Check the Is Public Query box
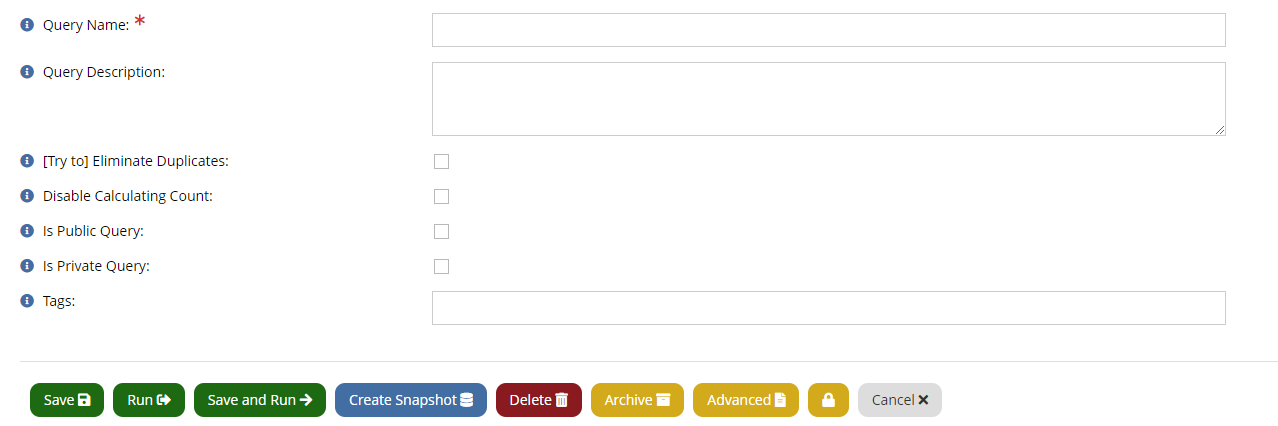Screen dimensions: 1278x426 click(x=441, y=231)
